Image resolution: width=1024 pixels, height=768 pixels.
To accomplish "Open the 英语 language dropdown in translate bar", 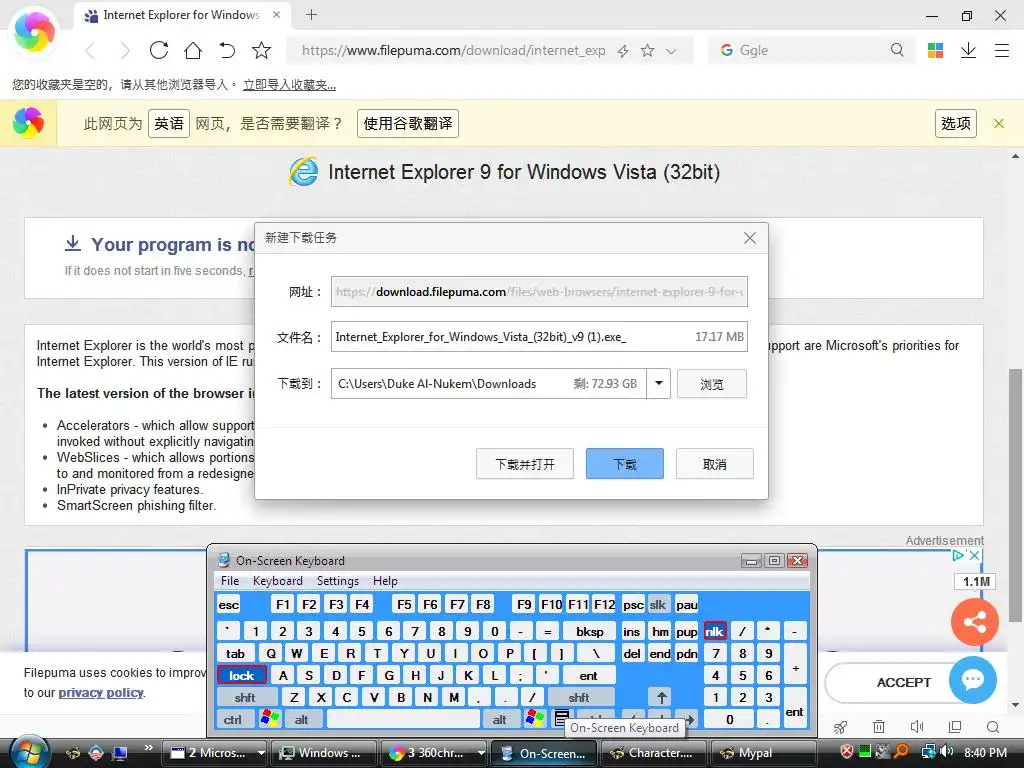I will [169, 123].
